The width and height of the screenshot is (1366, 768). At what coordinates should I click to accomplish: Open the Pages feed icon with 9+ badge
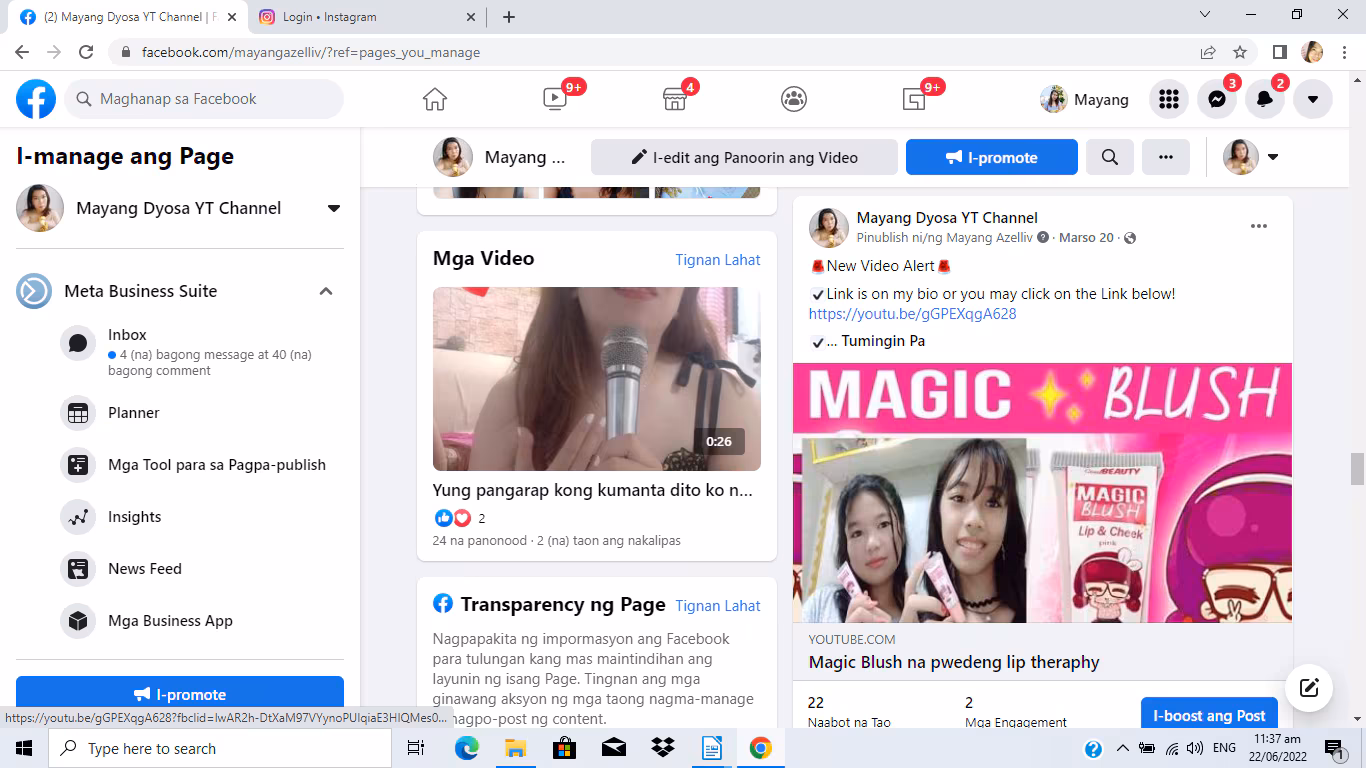click(x=914, y=99)
